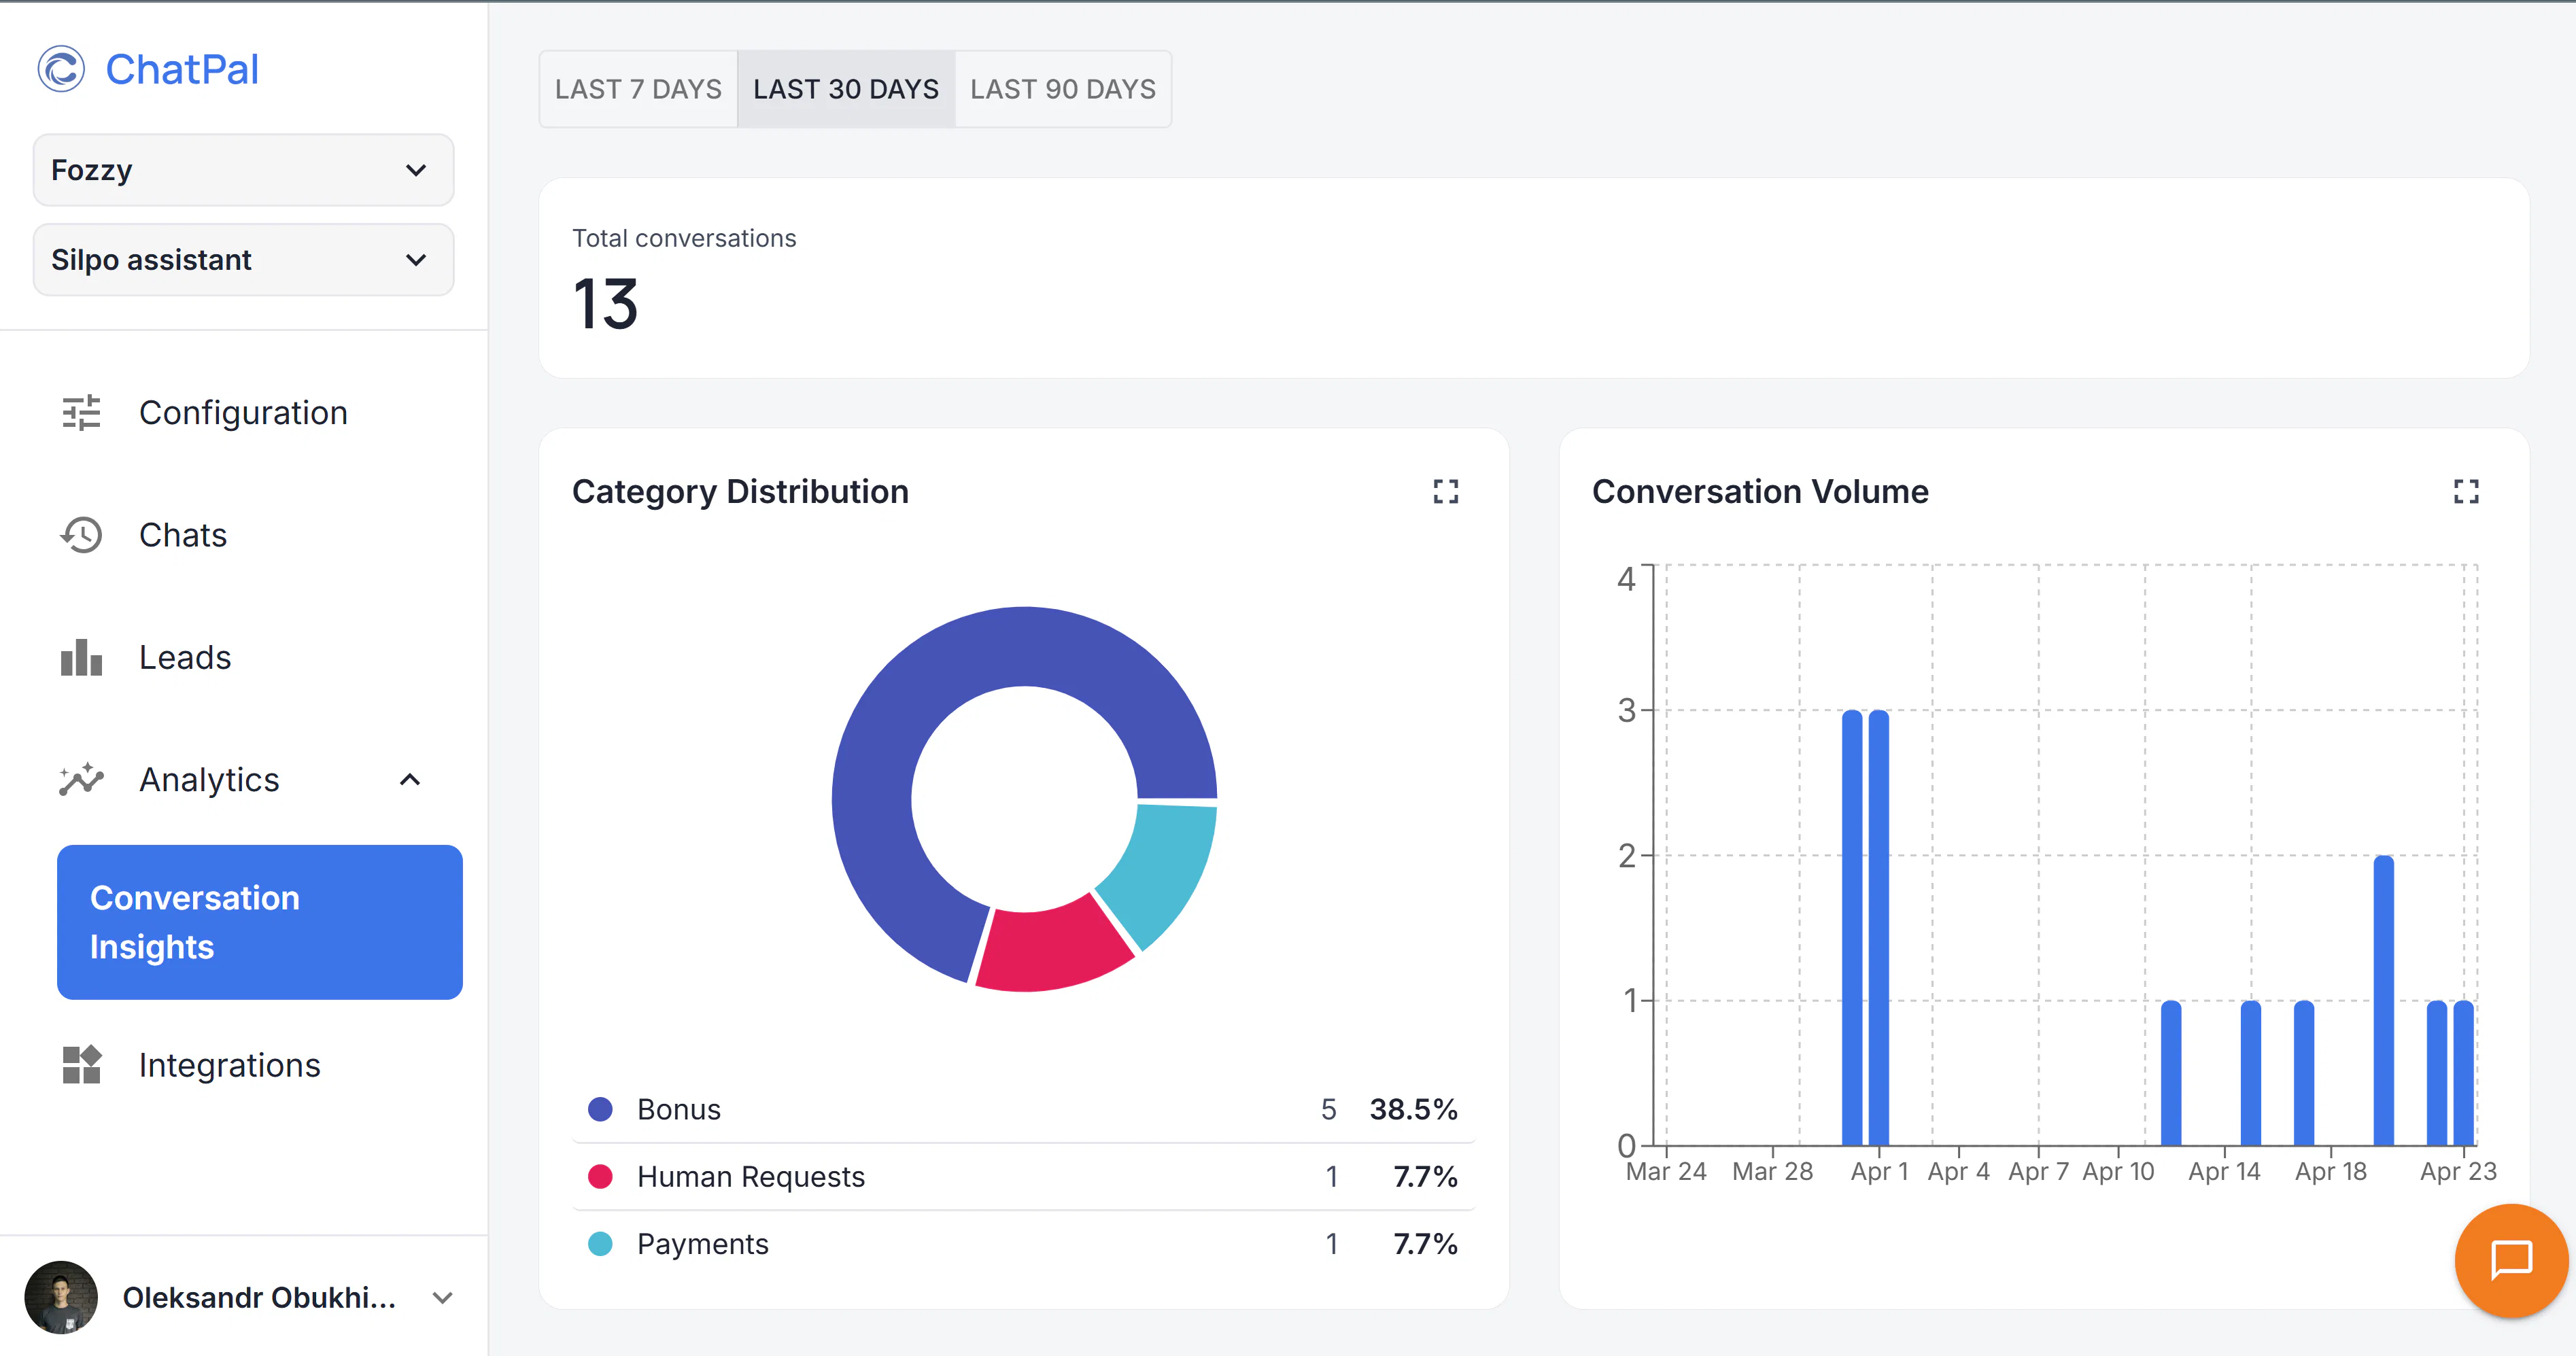Select Conversation Insights in the sidebar
The height and width of the screenshot is (1356, 2576).
pos(260,922)
